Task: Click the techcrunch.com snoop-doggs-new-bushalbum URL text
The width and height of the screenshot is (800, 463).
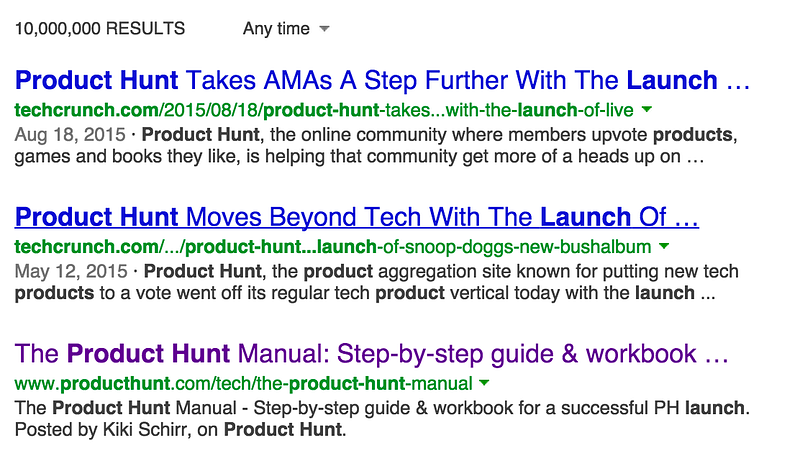Action: click(x=333, y=247)
